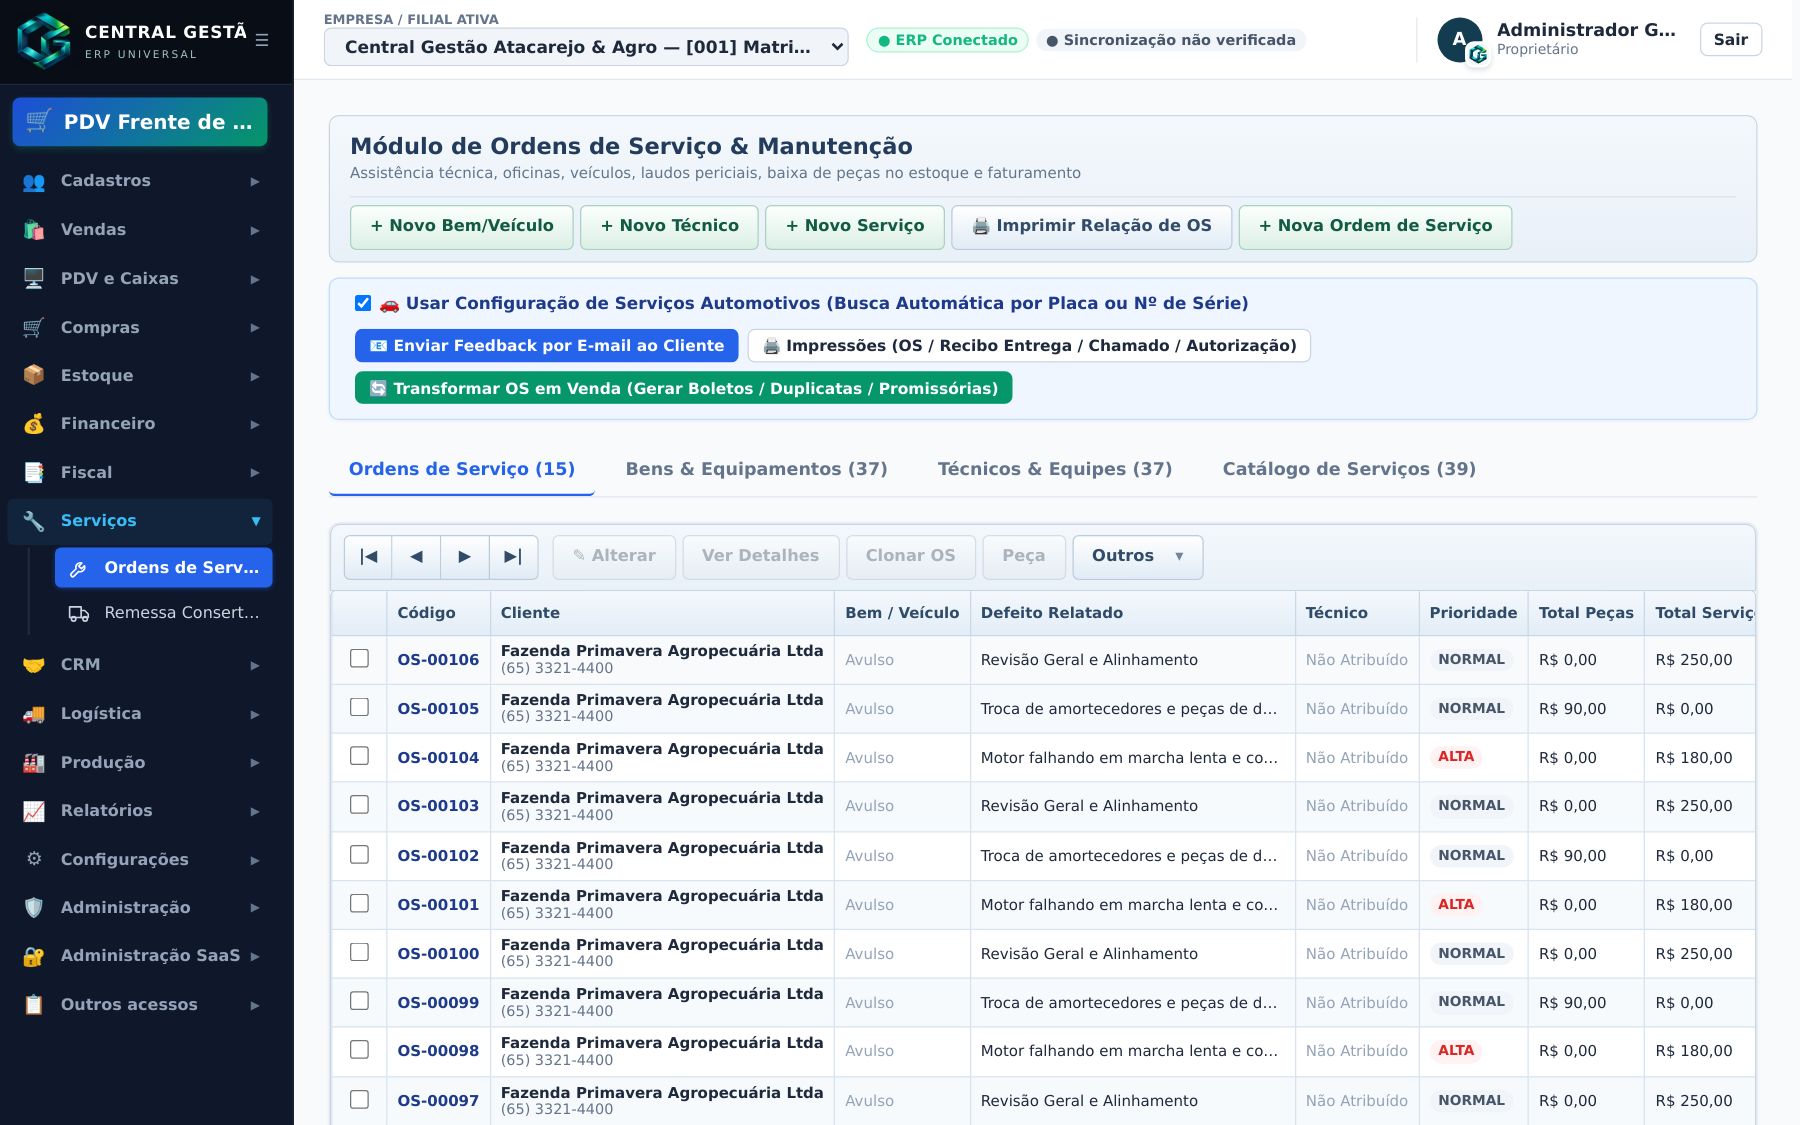Open the Catálogo de Serviços tab
This screenshot has width=1800, height=1125.
pyautogui.click(x=1349, y=469)
